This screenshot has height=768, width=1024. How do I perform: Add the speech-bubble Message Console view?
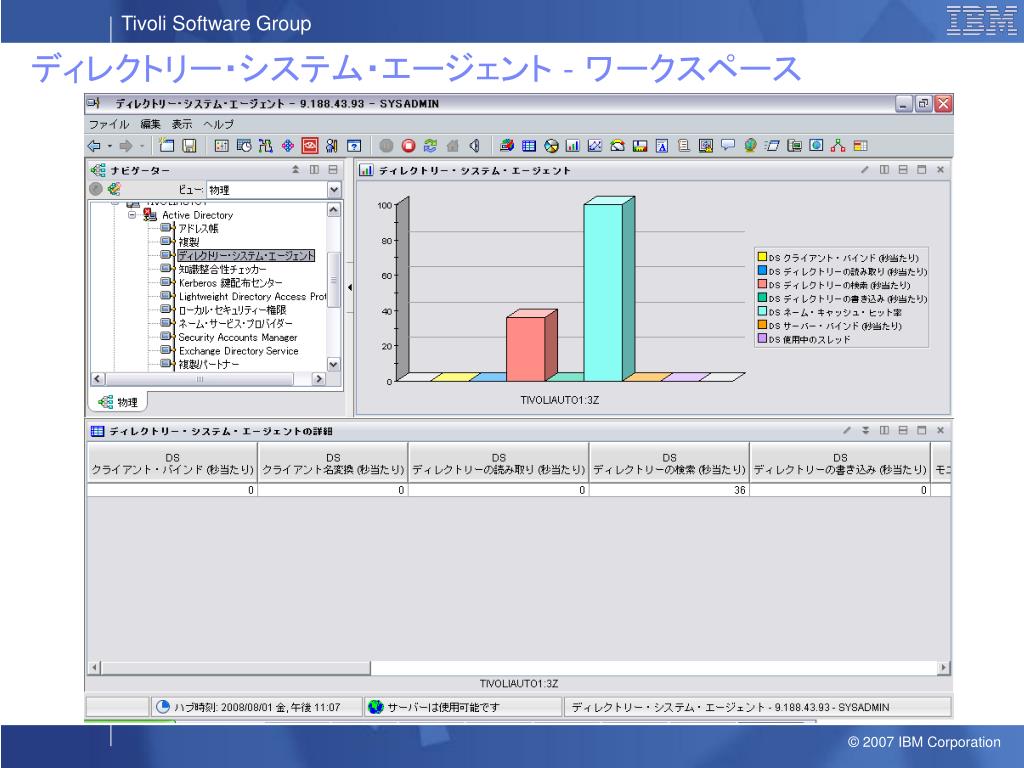(728, 146)
